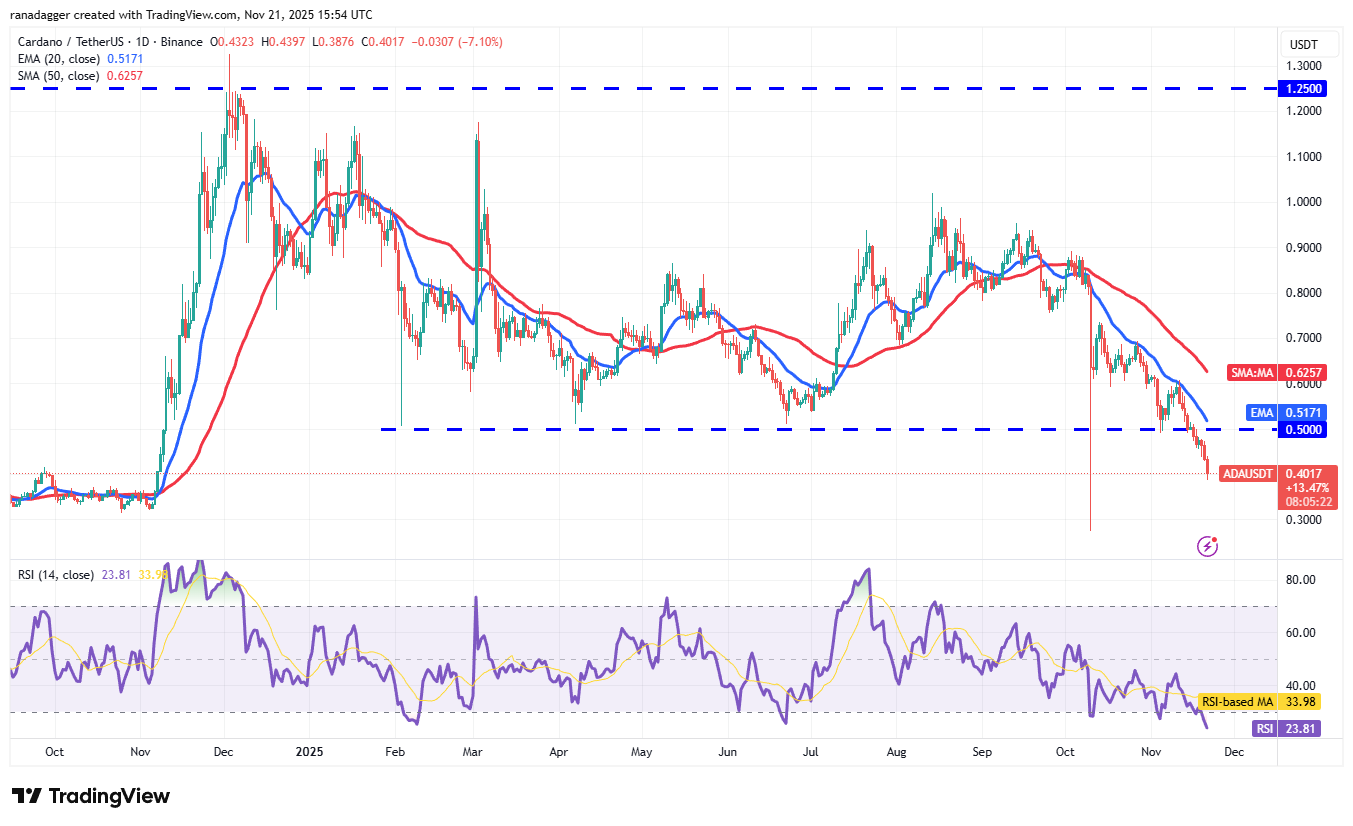Click 2025 on the time axis
This screenshot has width=1353, height=826.
point(309,751)
